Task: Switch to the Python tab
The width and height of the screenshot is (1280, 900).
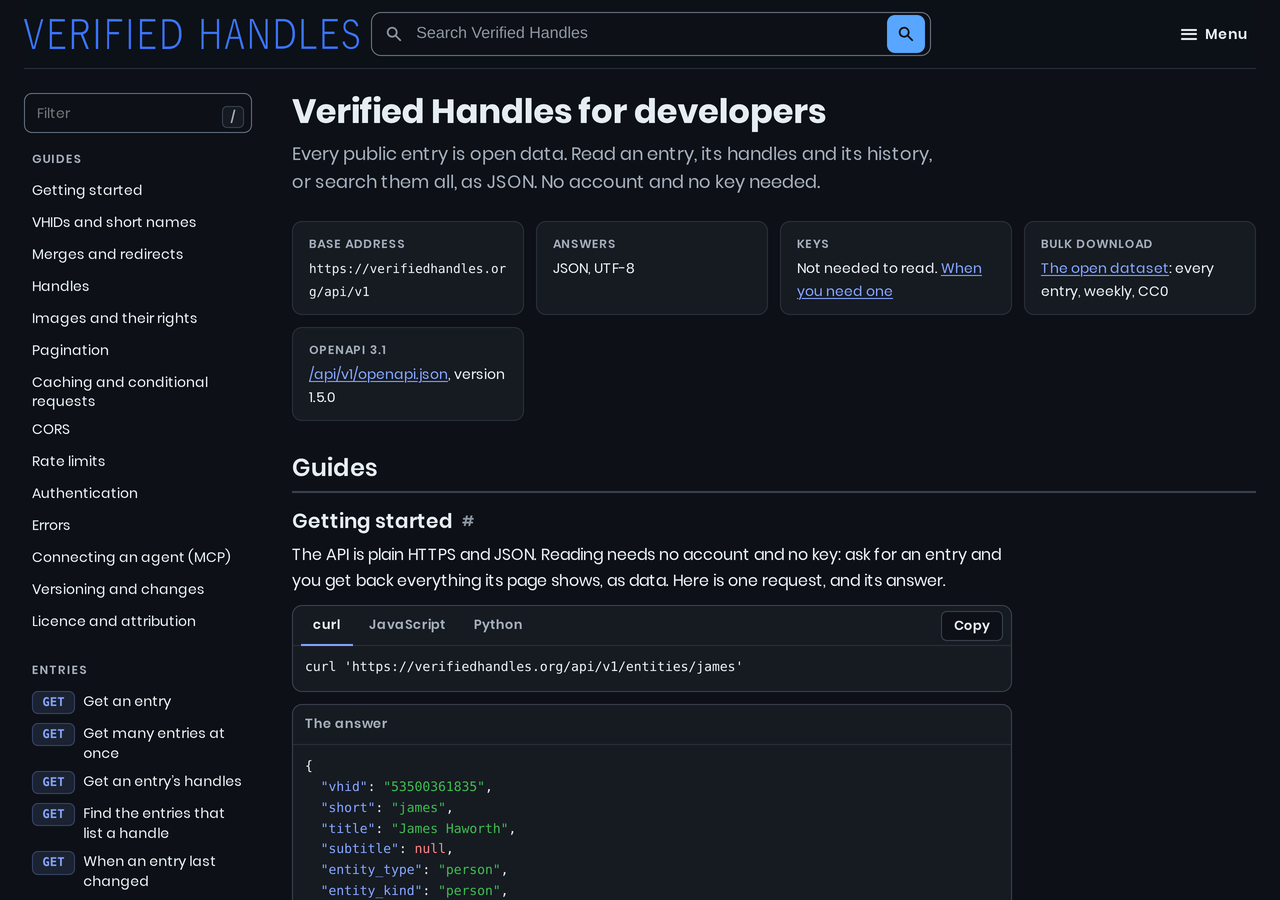Action: click(x=498, y=625)
